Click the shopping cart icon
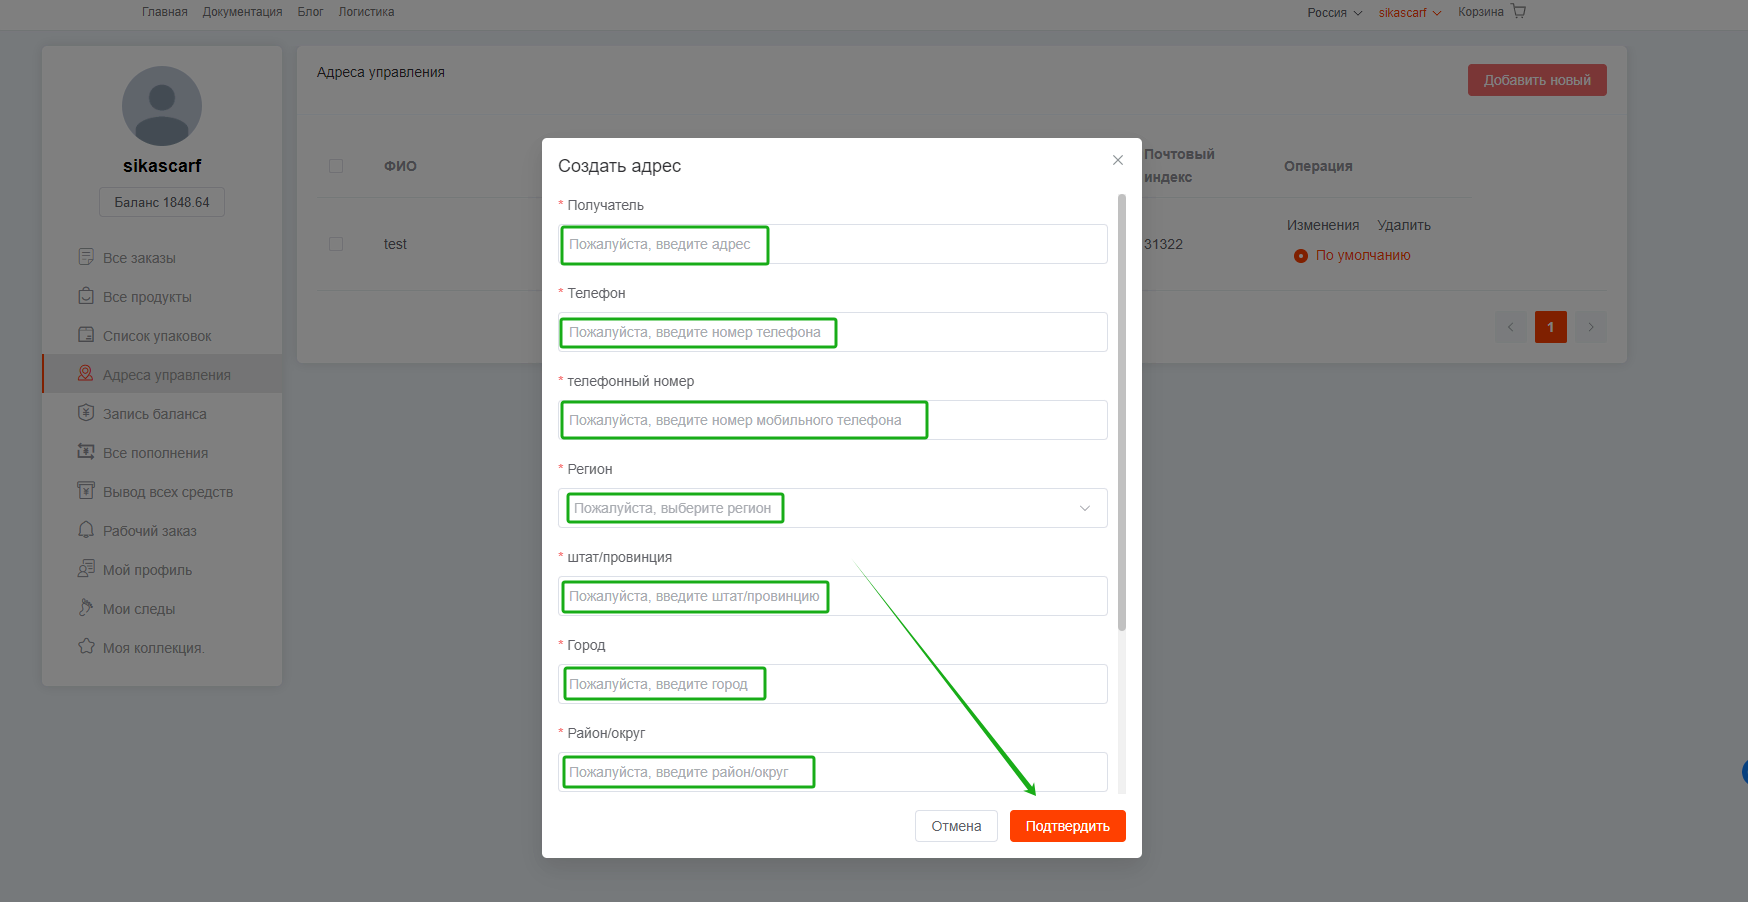The image size is (1748, 902). [1518, 12]
